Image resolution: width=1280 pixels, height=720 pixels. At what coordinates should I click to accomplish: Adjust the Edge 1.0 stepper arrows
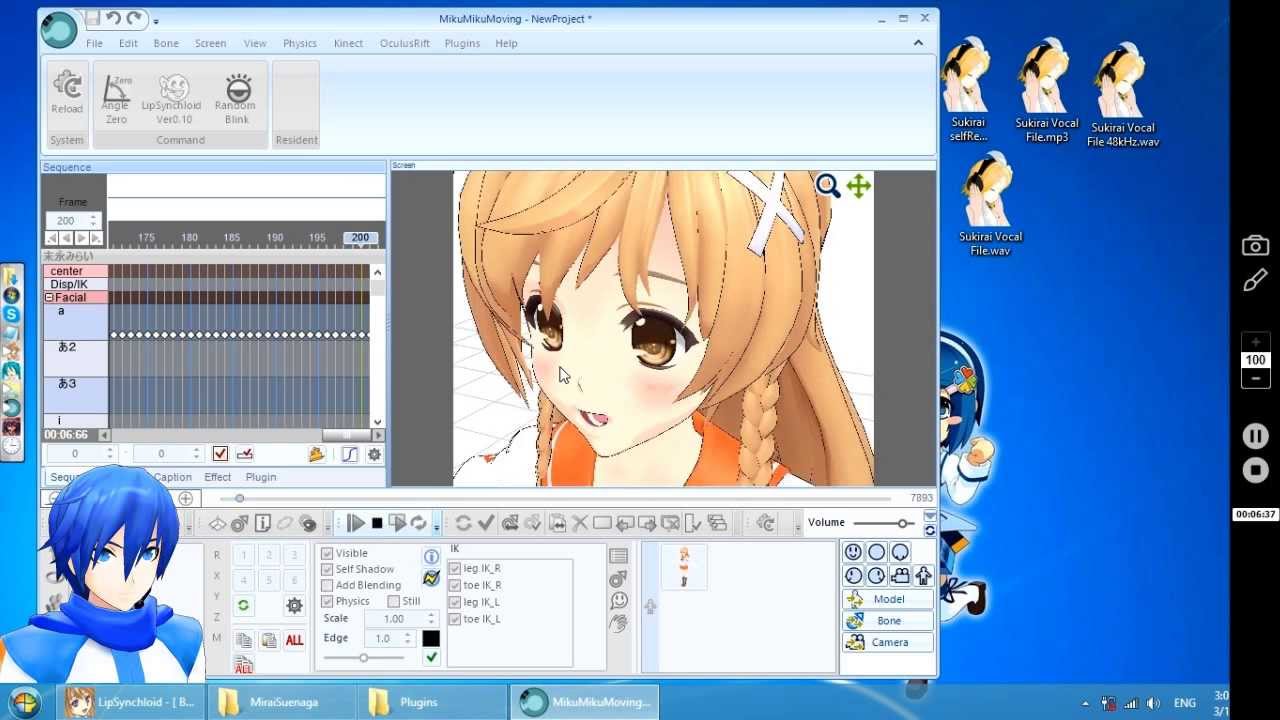[406, 638]
